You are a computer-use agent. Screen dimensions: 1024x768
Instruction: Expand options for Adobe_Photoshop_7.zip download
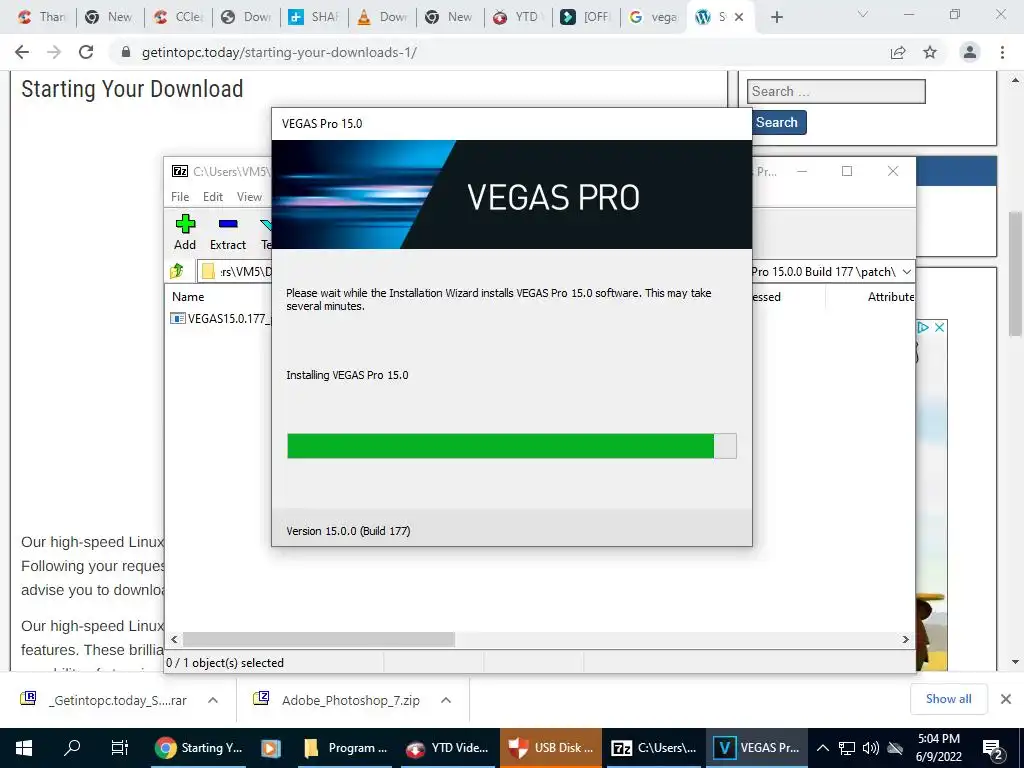click(446, 700)
